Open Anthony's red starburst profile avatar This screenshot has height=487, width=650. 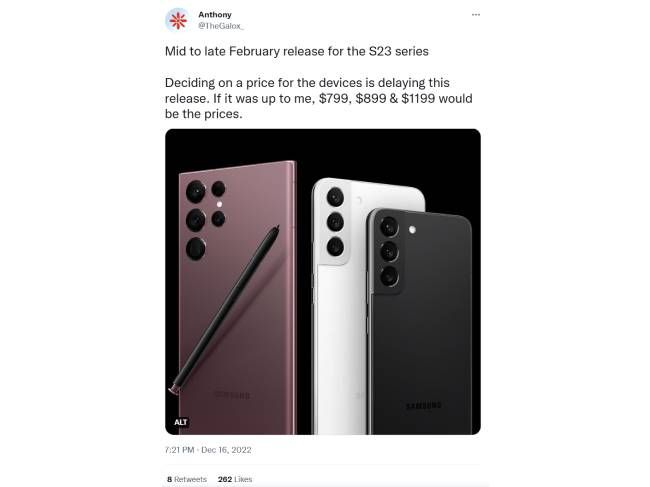(177, 20)
